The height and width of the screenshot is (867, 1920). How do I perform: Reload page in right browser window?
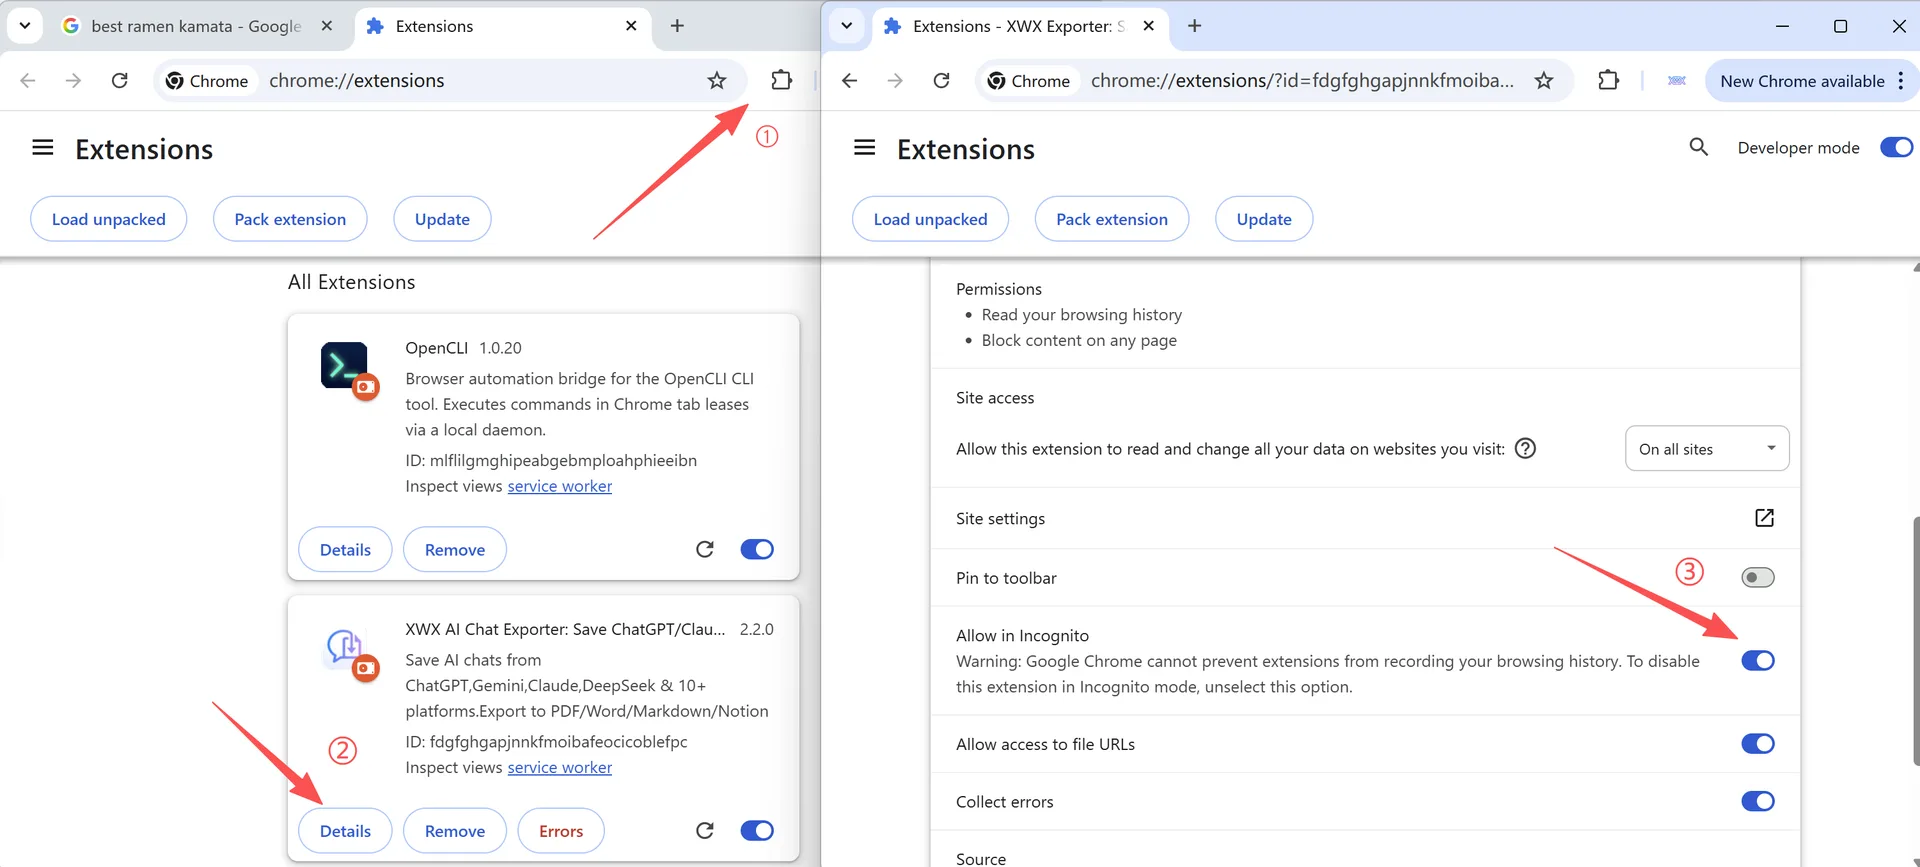[942, 80]
